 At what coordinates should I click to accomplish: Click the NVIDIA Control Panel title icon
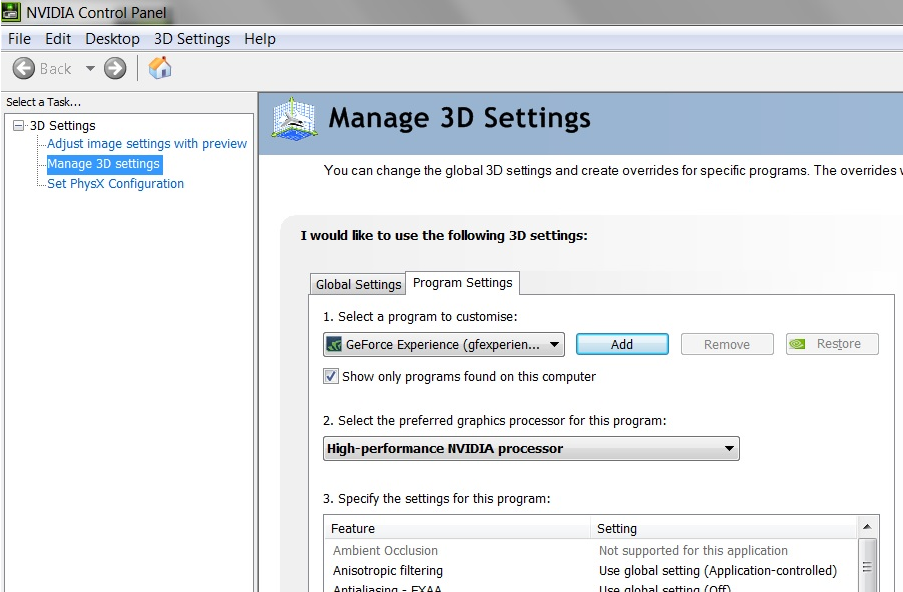point(11,12)
